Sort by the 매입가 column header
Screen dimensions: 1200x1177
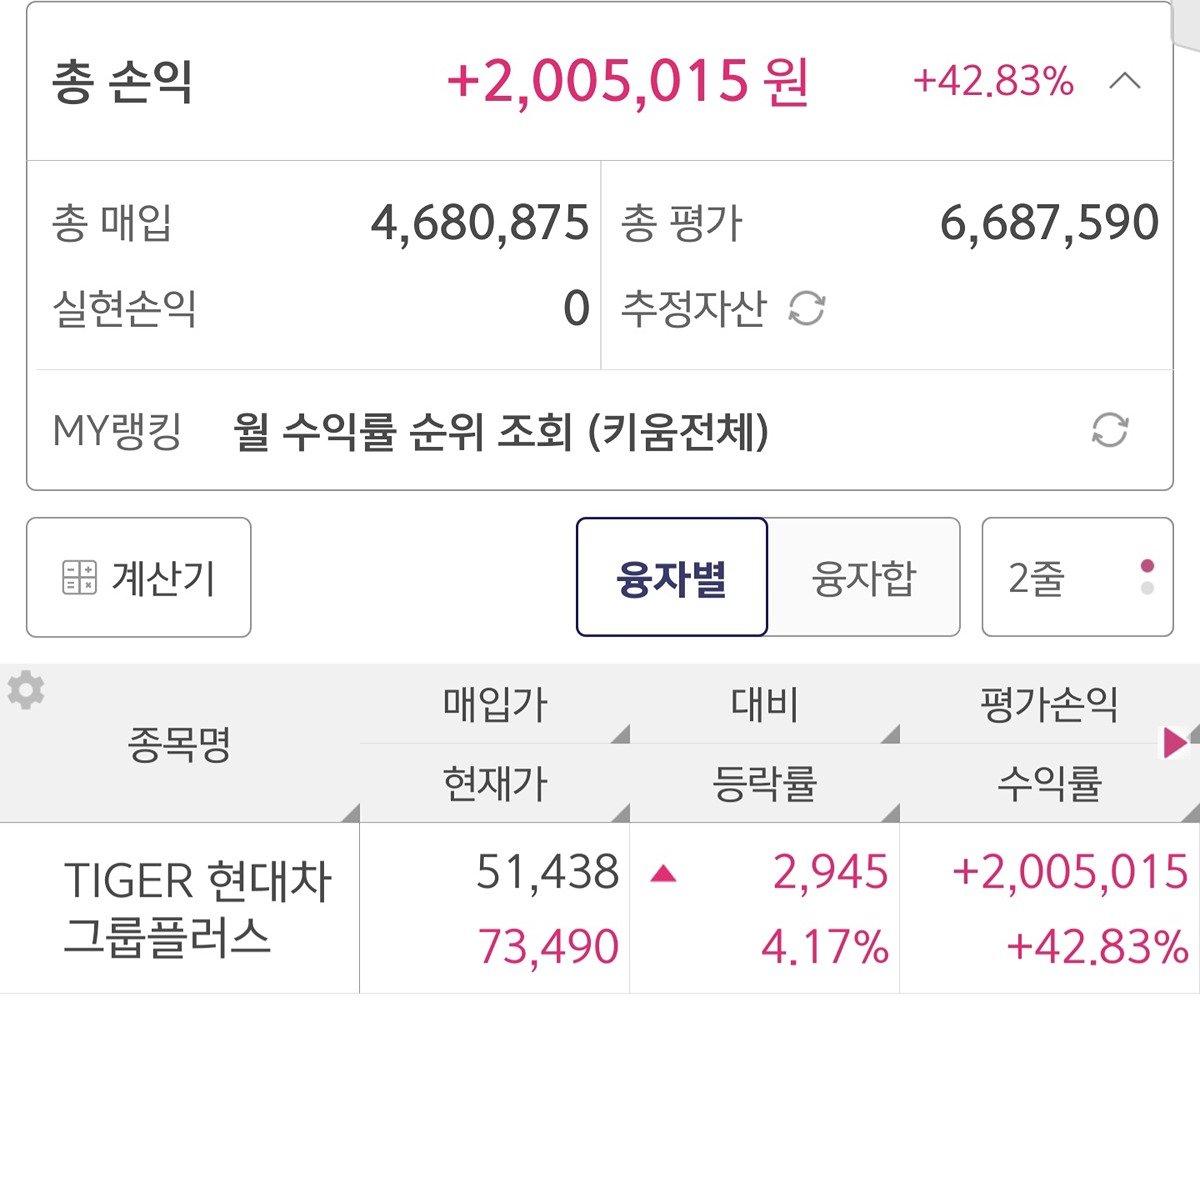point(495,705)
